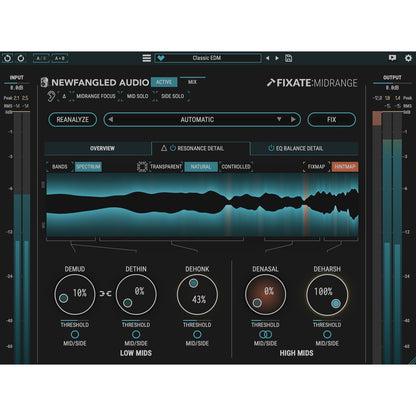Click the DEHONK knob puck
The width and height of the screenshot is (416, 416).
(x=193, y=283)
